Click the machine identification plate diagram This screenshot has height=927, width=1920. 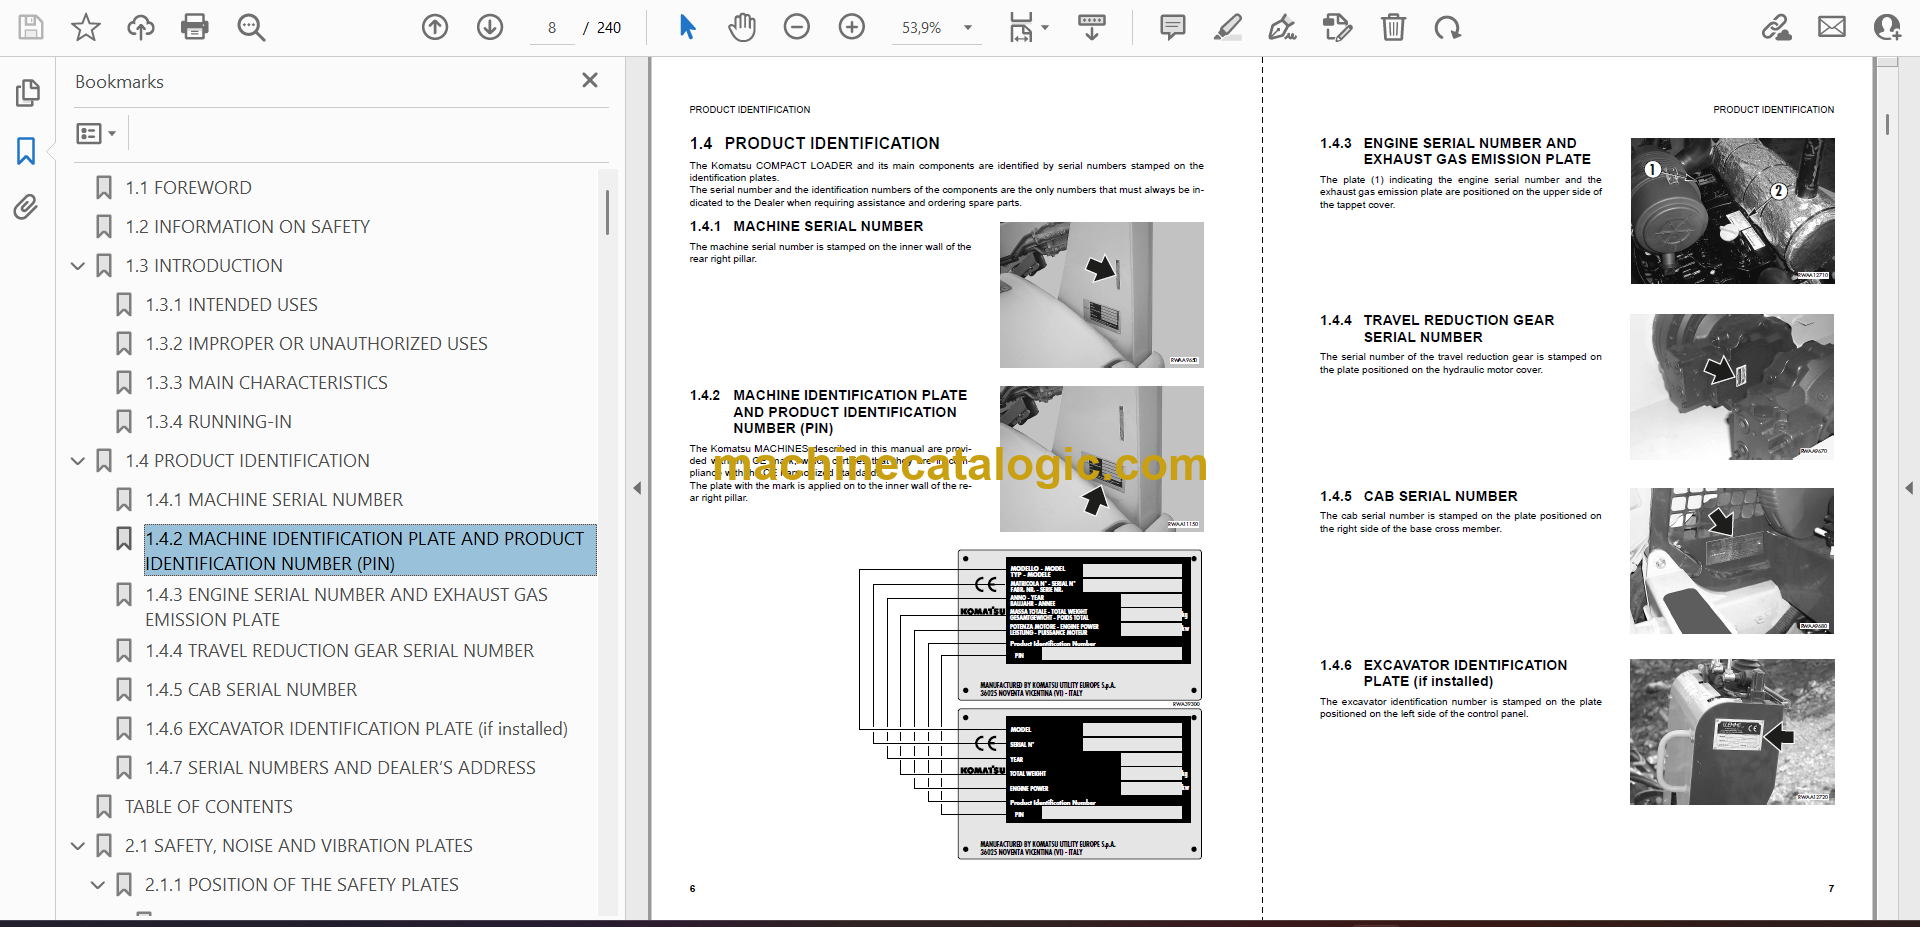pyautogui.click(x=1030, y=704)
